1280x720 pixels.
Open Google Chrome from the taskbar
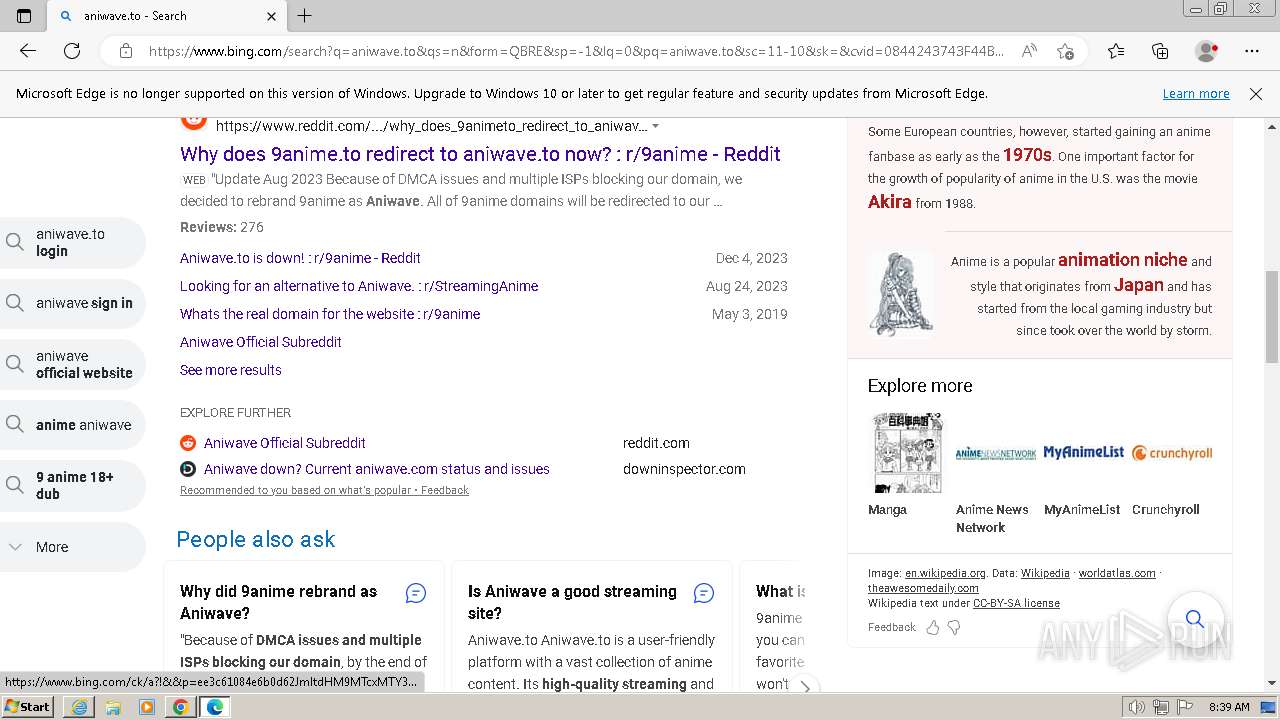180,707
